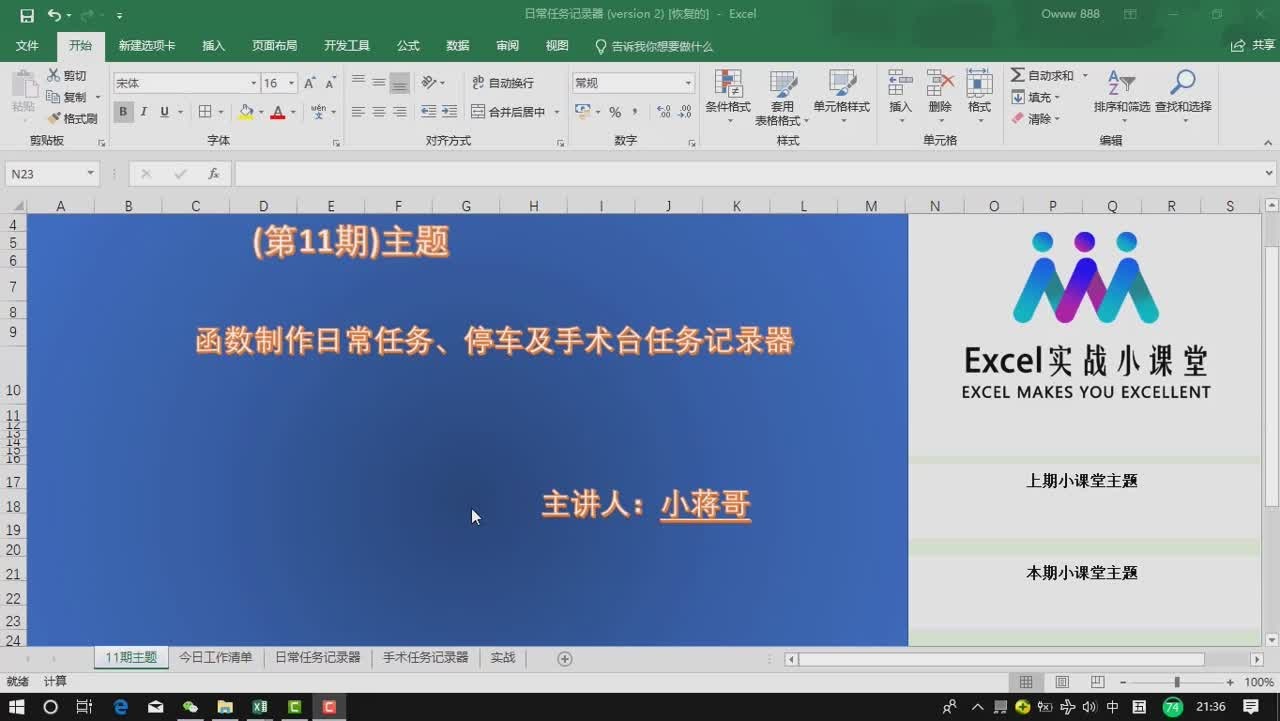Switch to sheet 手术任务记录器
Screen dimensions: 1280x721
426,658
